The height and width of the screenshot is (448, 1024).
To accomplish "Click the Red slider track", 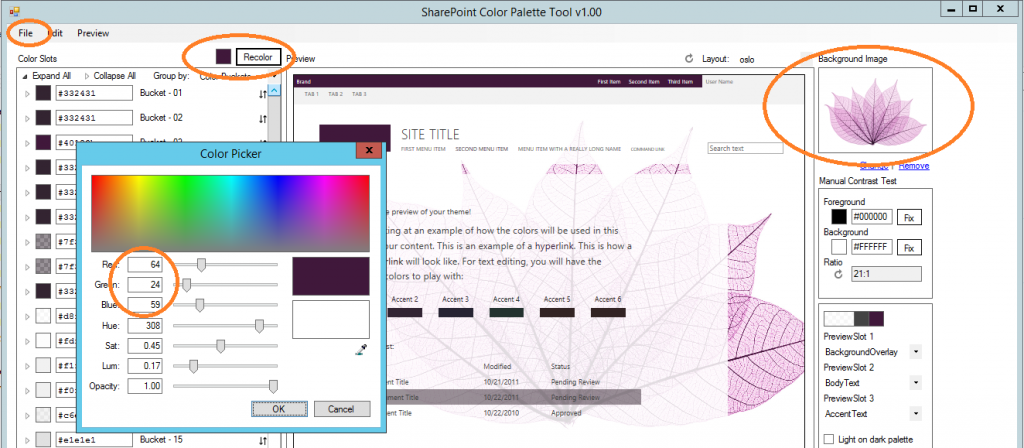I will [x=225, y=264].
